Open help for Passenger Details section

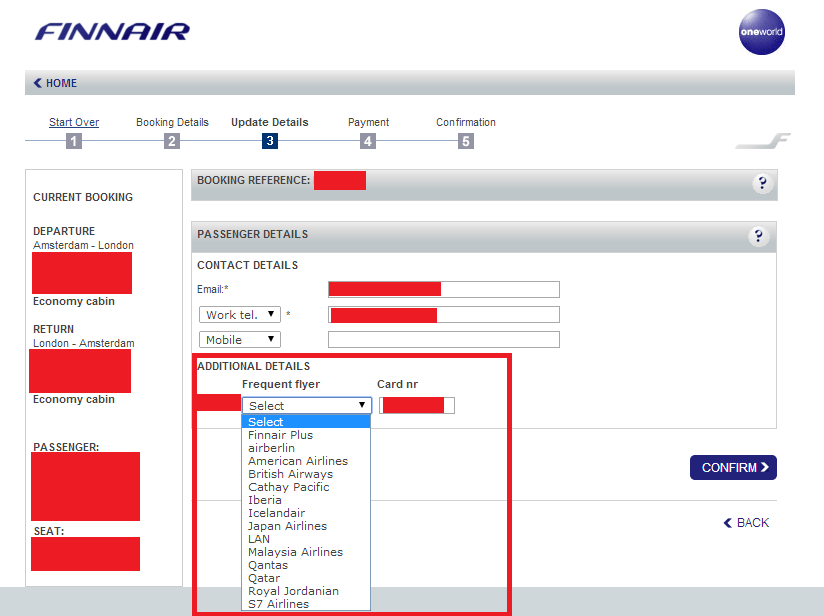pyautogui.click(x=758, y=236)
